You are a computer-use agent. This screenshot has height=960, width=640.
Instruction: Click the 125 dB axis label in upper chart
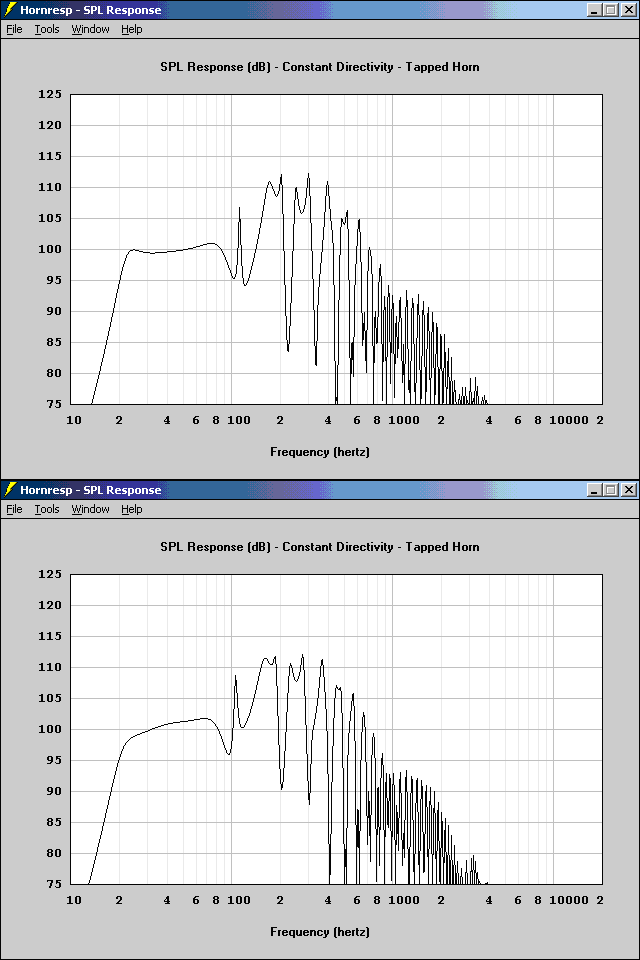[x=50, y=94]
